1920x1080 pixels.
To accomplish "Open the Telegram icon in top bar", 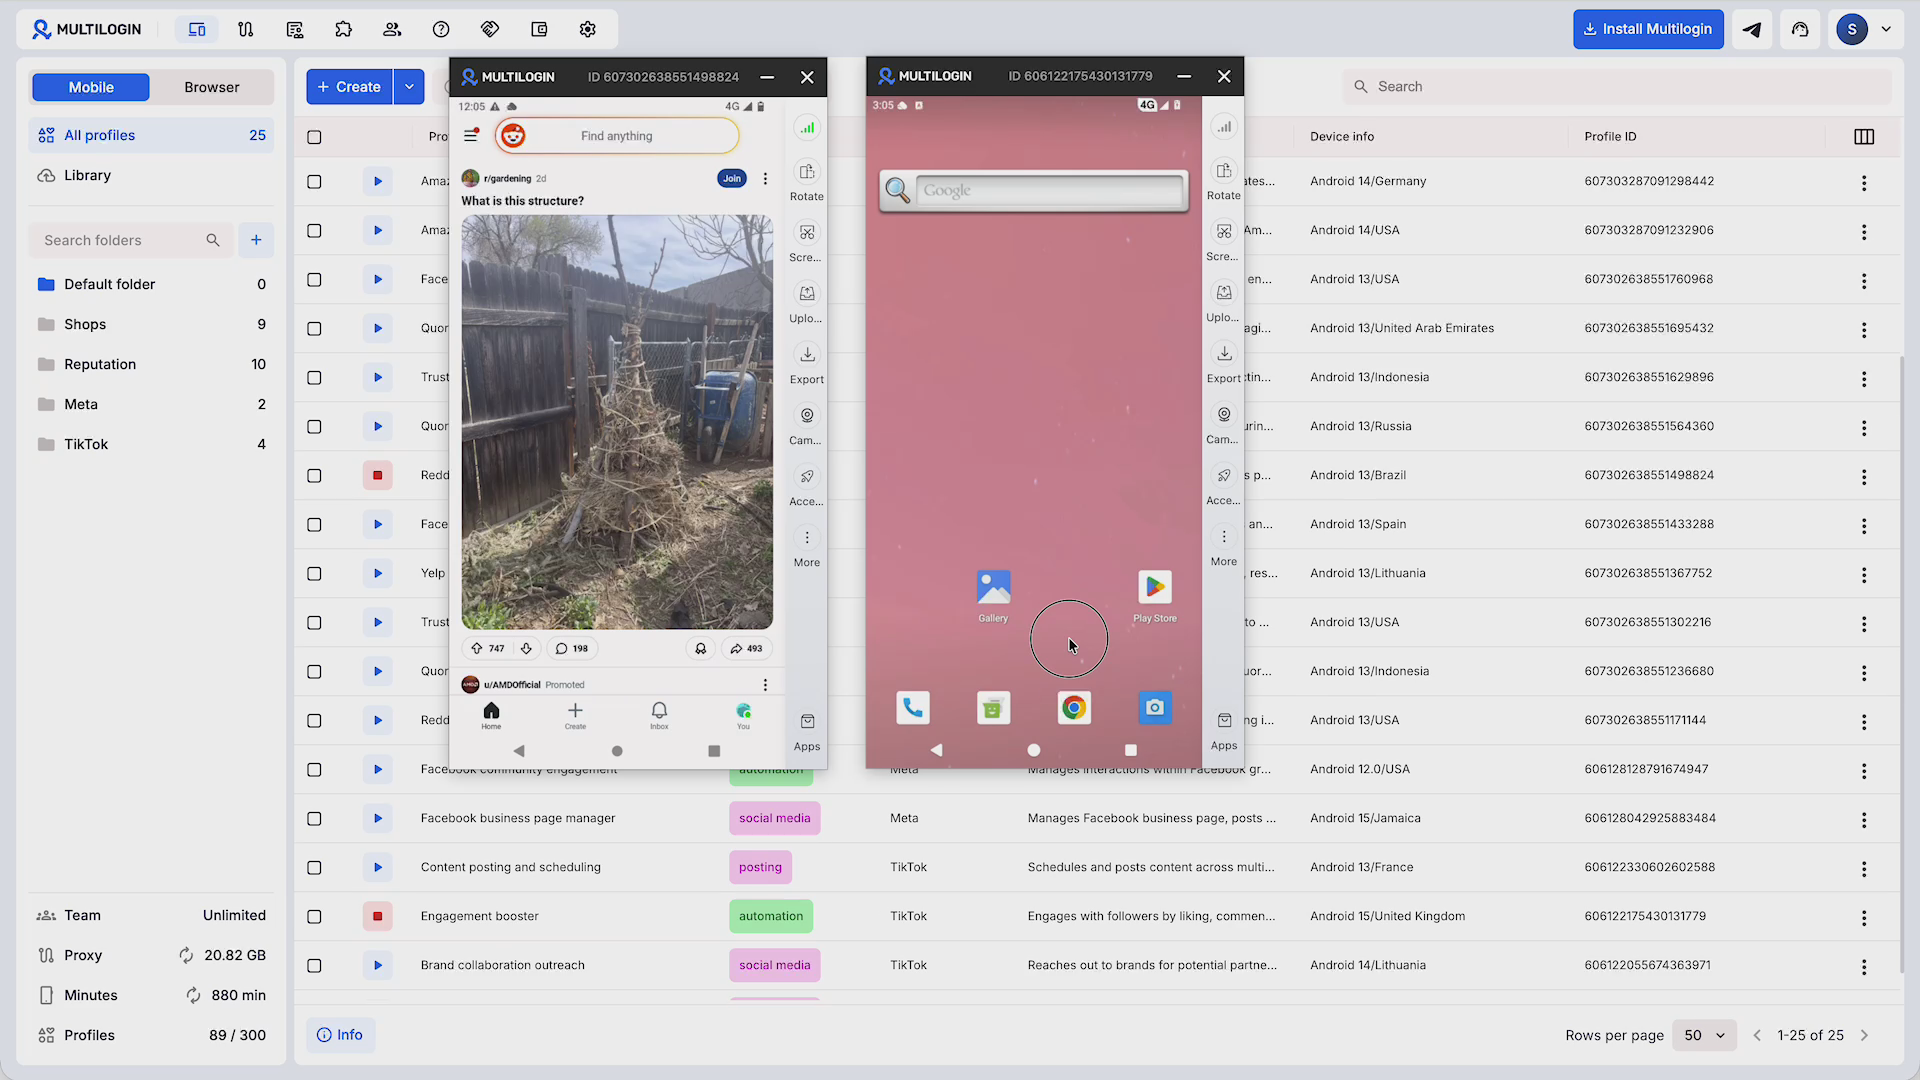I will point(1752,29).
